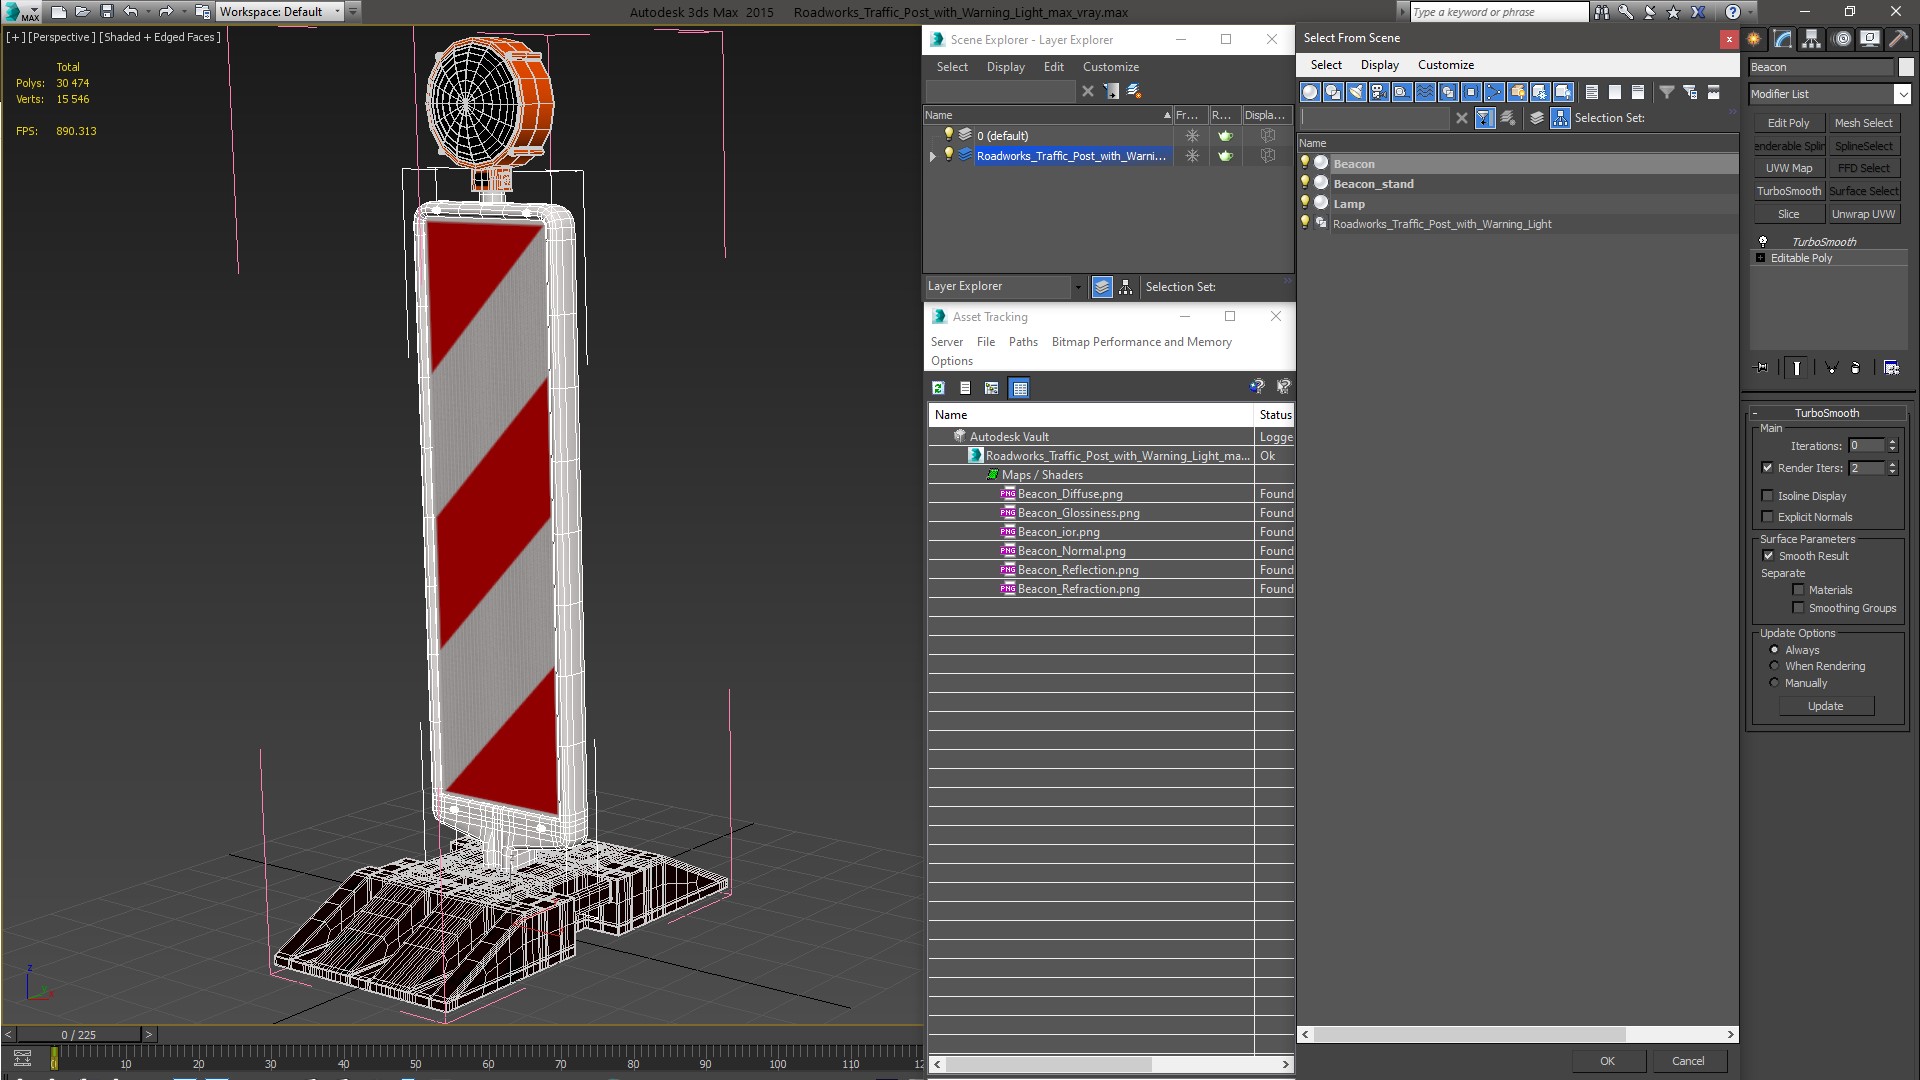The height and width of the screenshot is (1080, 1920).
Task: Click the help keyword search field
Action: [x=1498, y=12]
